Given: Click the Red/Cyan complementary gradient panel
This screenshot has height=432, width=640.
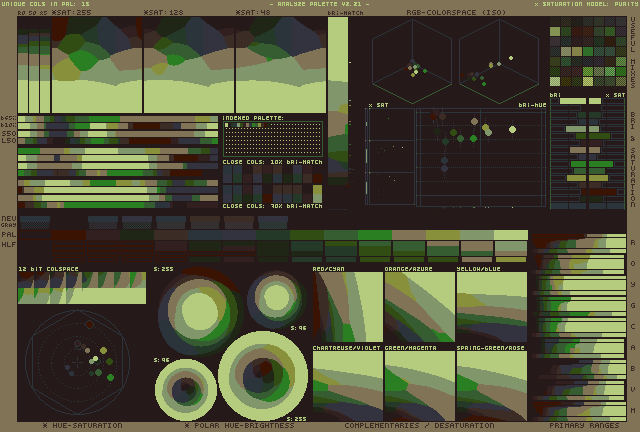Looking at the screenshot, I should click(347, 308).
